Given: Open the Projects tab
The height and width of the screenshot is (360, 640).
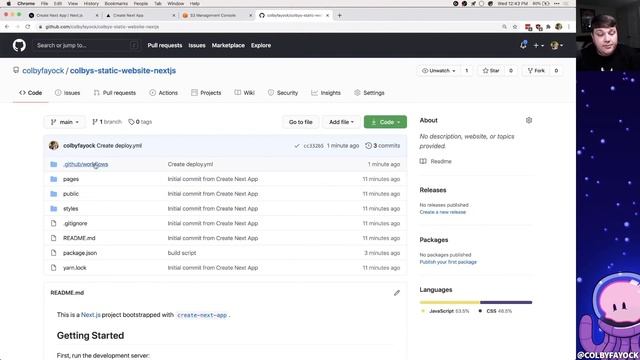Looking at the screenshot, I should 206,93.
